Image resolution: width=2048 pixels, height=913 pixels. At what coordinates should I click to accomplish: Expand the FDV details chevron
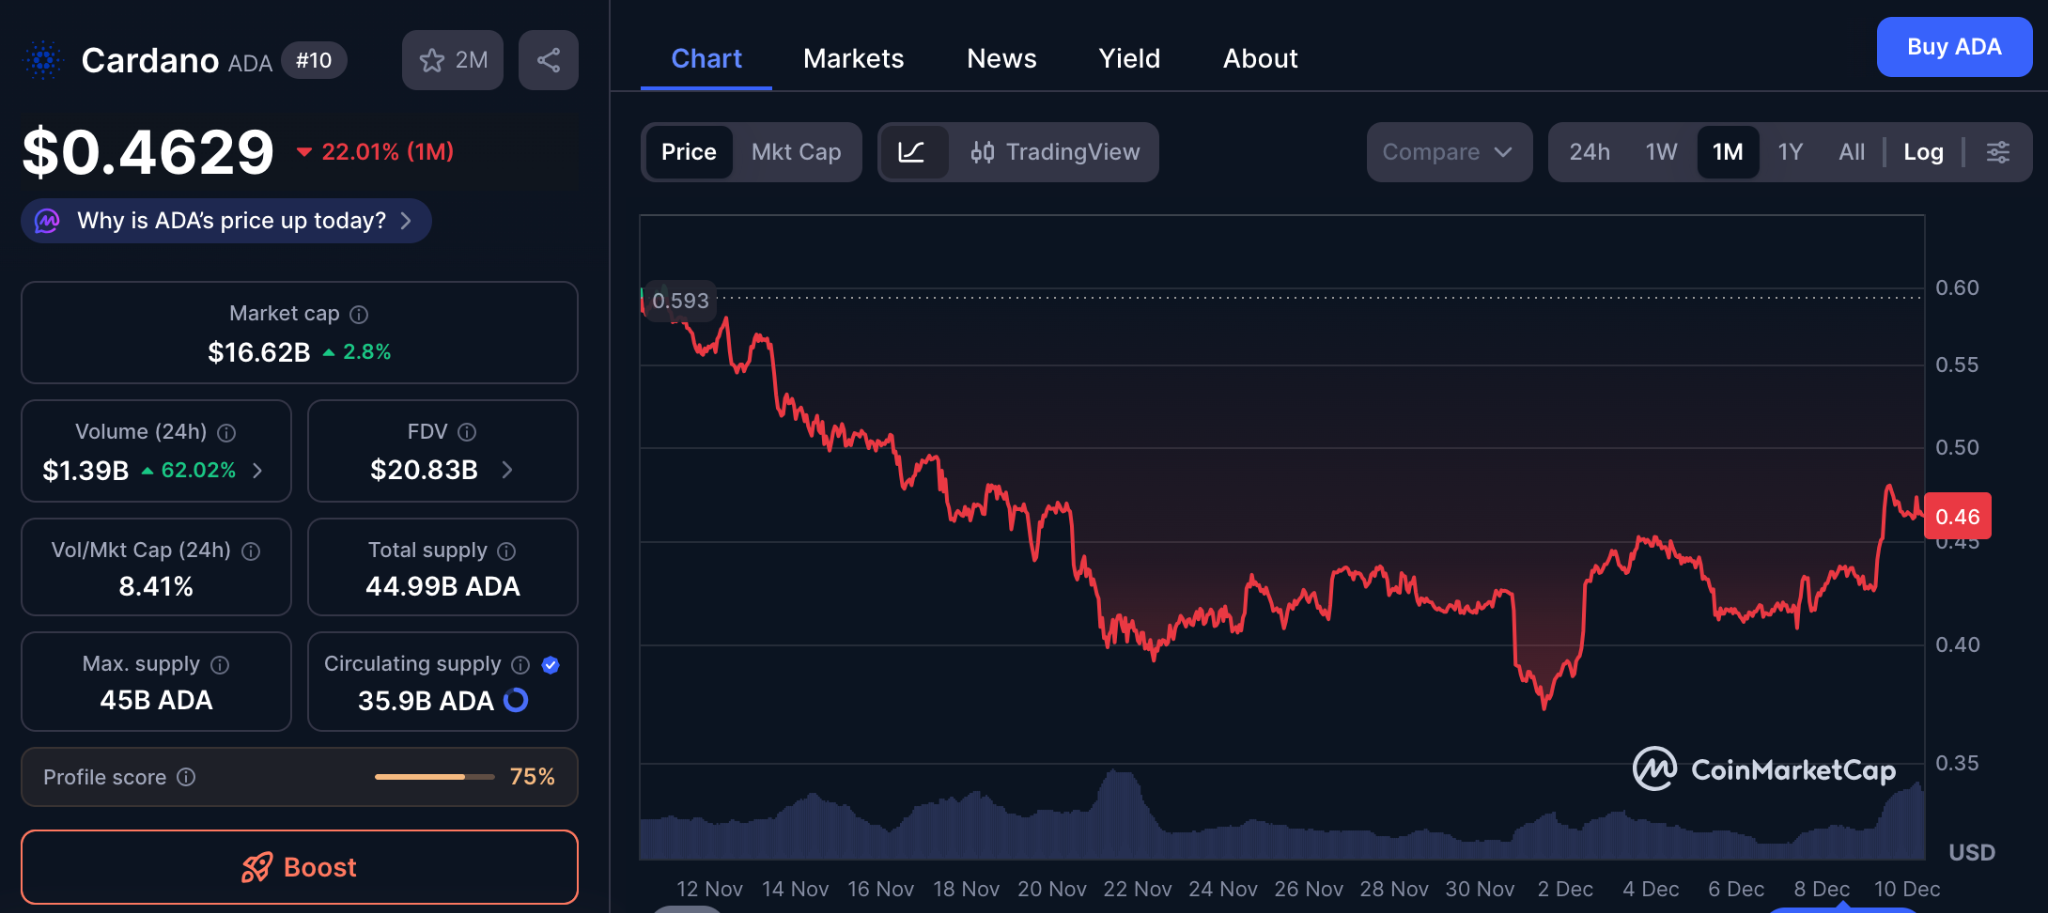[x=507, y=470]
